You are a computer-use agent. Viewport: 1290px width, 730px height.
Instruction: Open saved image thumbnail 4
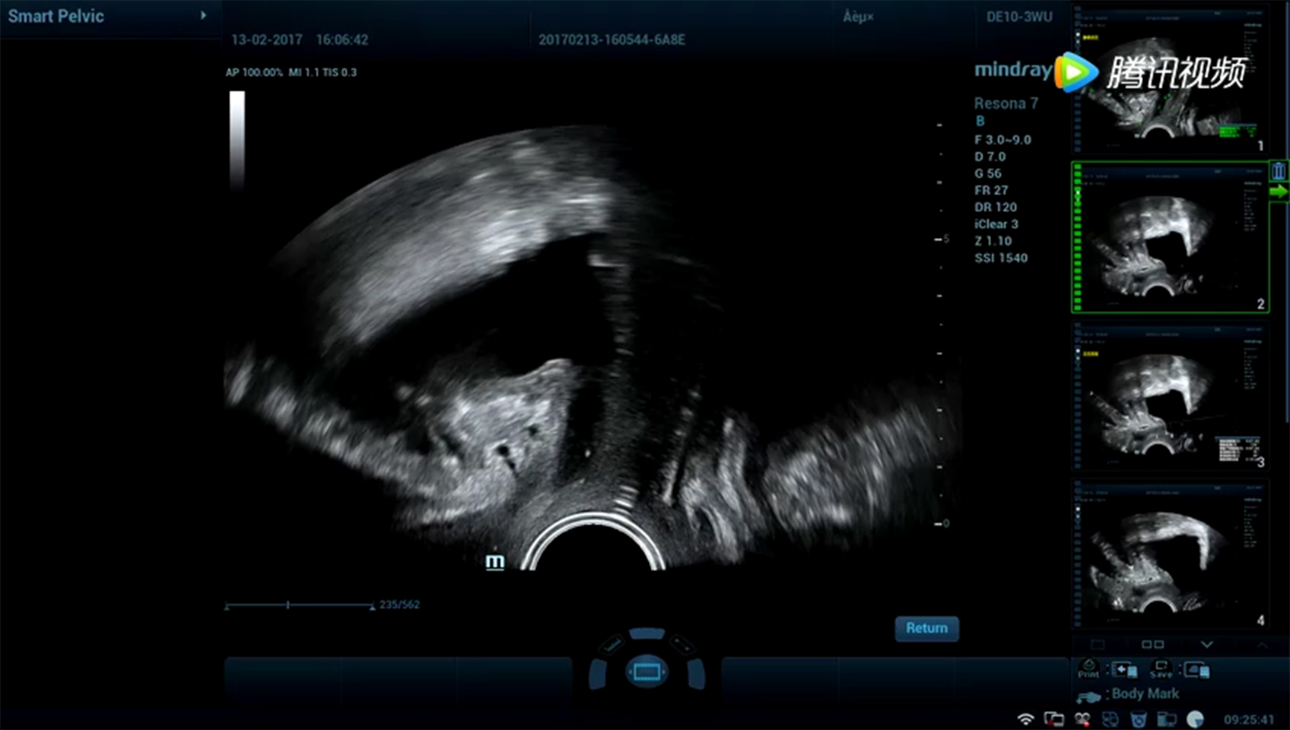click(x=1170, y=555)
